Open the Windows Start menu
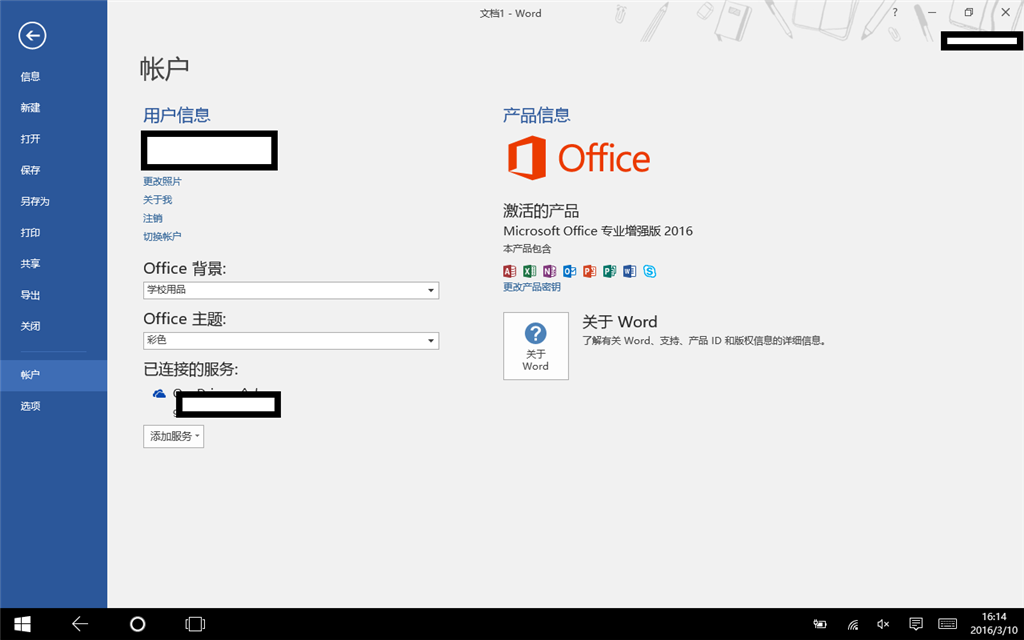Screen dimensions: 1024x640 22,624
